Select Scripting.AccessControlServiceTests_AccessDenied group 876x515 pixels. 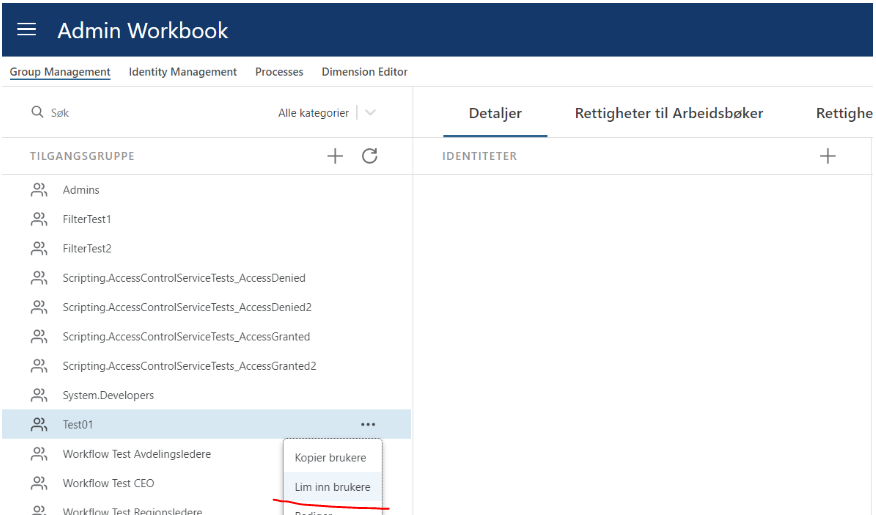point(184,278)
